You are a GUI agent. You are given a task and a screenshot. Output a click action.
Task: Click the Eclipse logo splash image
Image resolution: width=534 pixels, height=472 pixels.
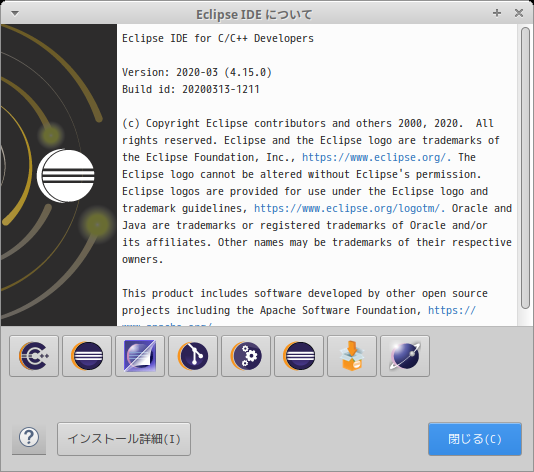tap(59, 175)
